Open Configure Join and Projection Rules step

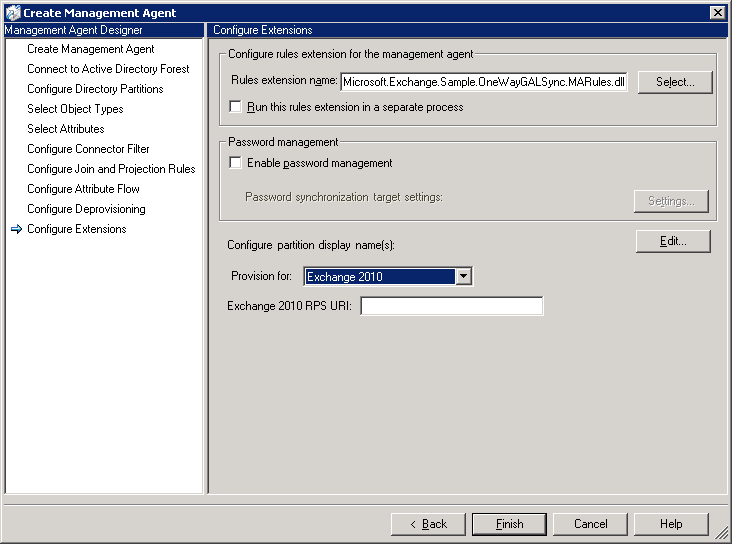(111, 169)
